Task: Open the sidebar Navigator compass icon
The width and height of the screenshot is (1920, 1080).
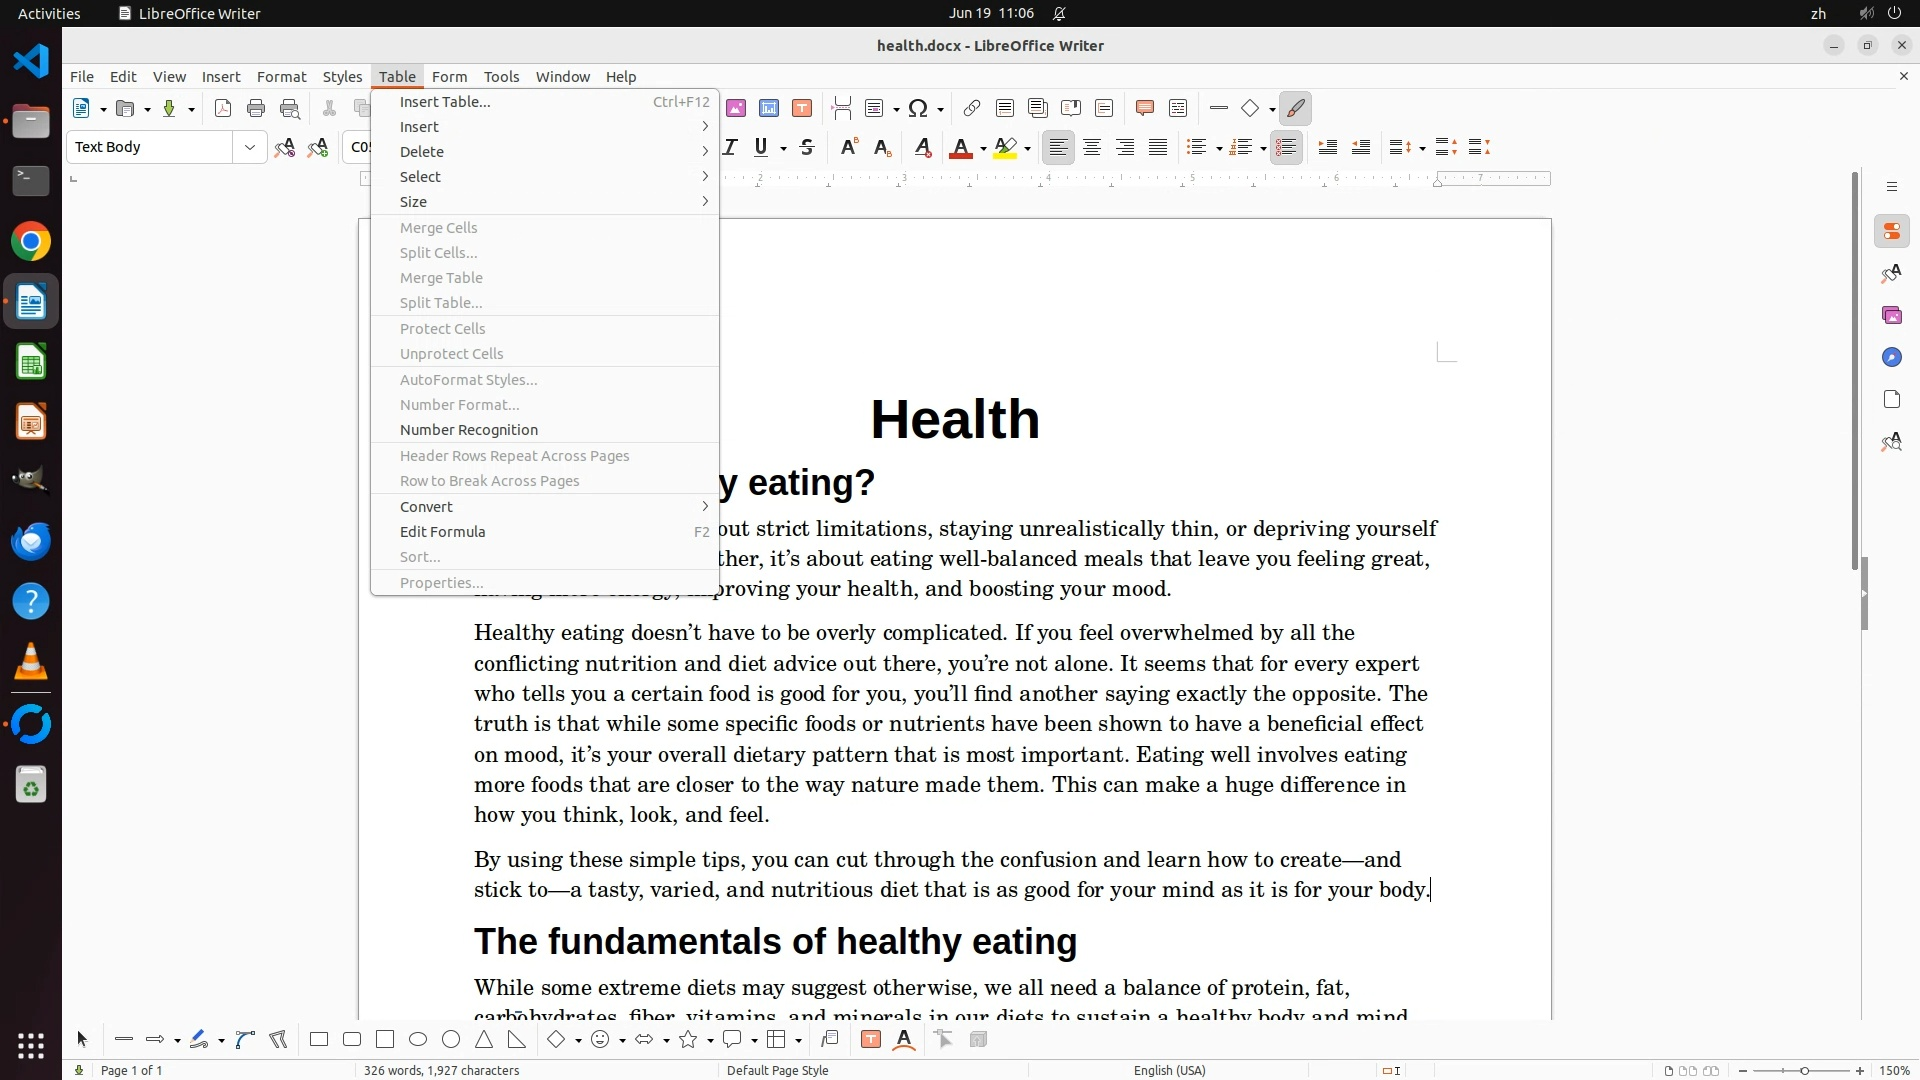Action: tap(1891, 358)
